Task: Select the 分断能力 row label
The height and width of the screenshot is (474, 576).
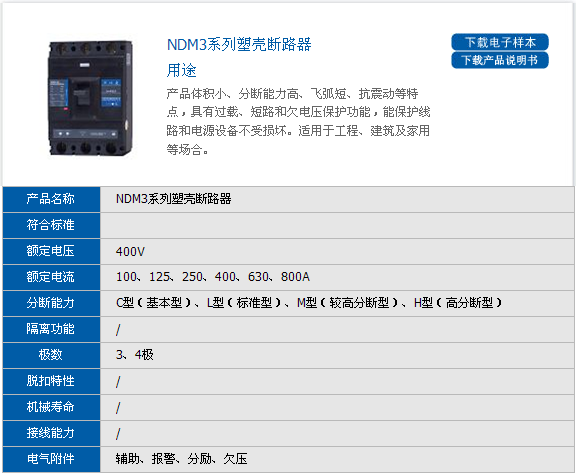Action: click(51, 304)
